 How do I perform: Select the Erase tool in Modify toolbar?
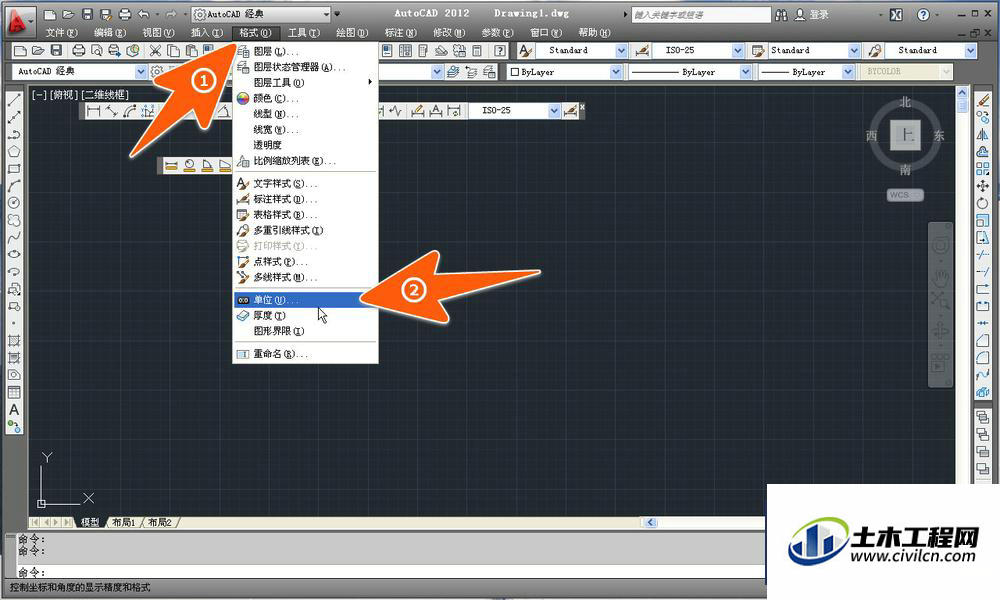point(983,100)
